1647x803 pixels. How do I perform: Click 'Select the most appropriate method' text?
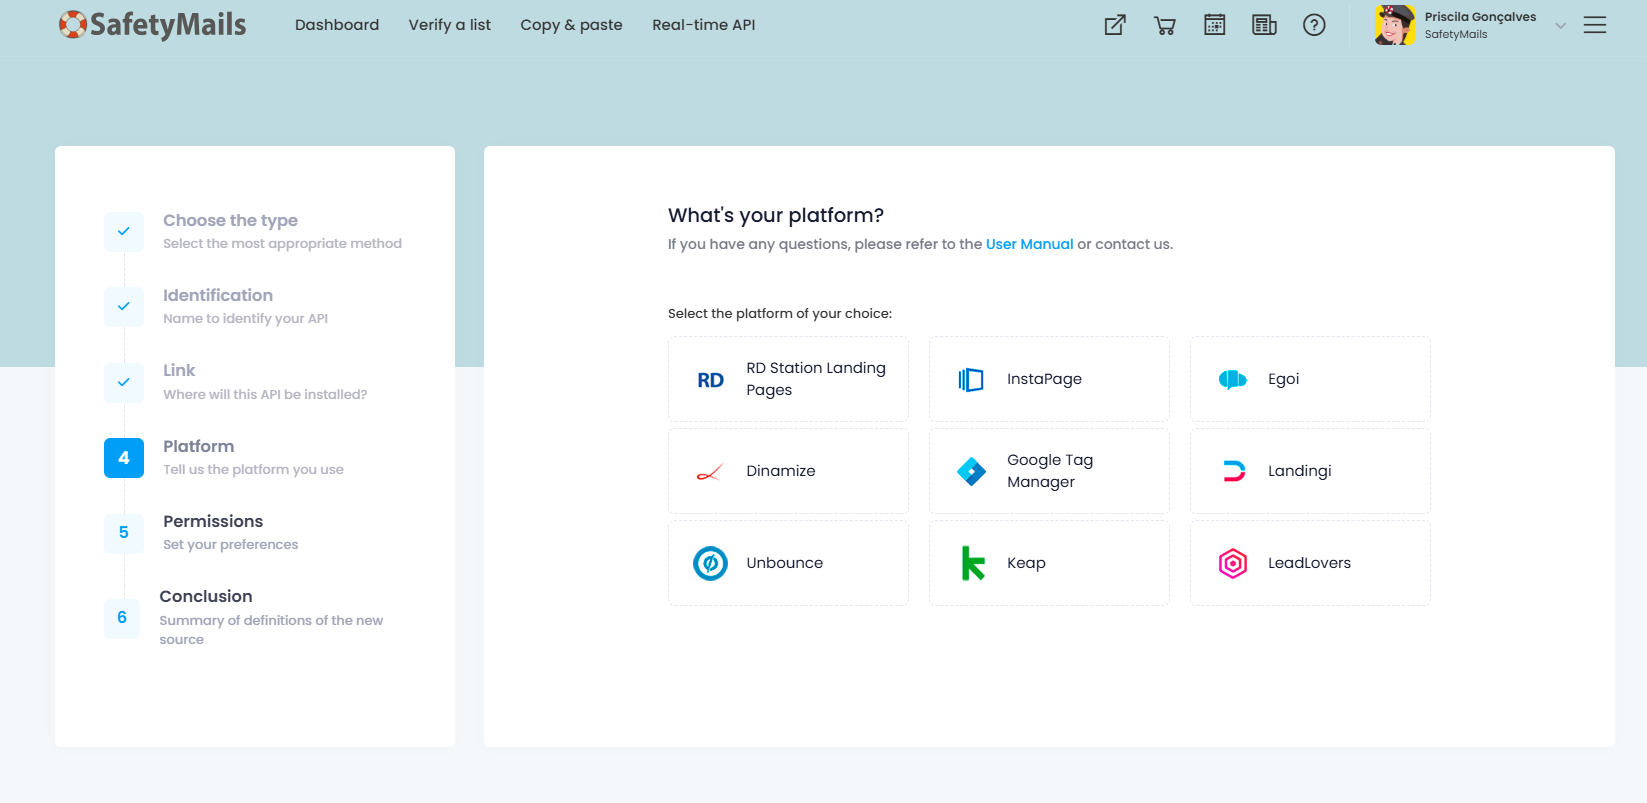(x=282, y=243)
